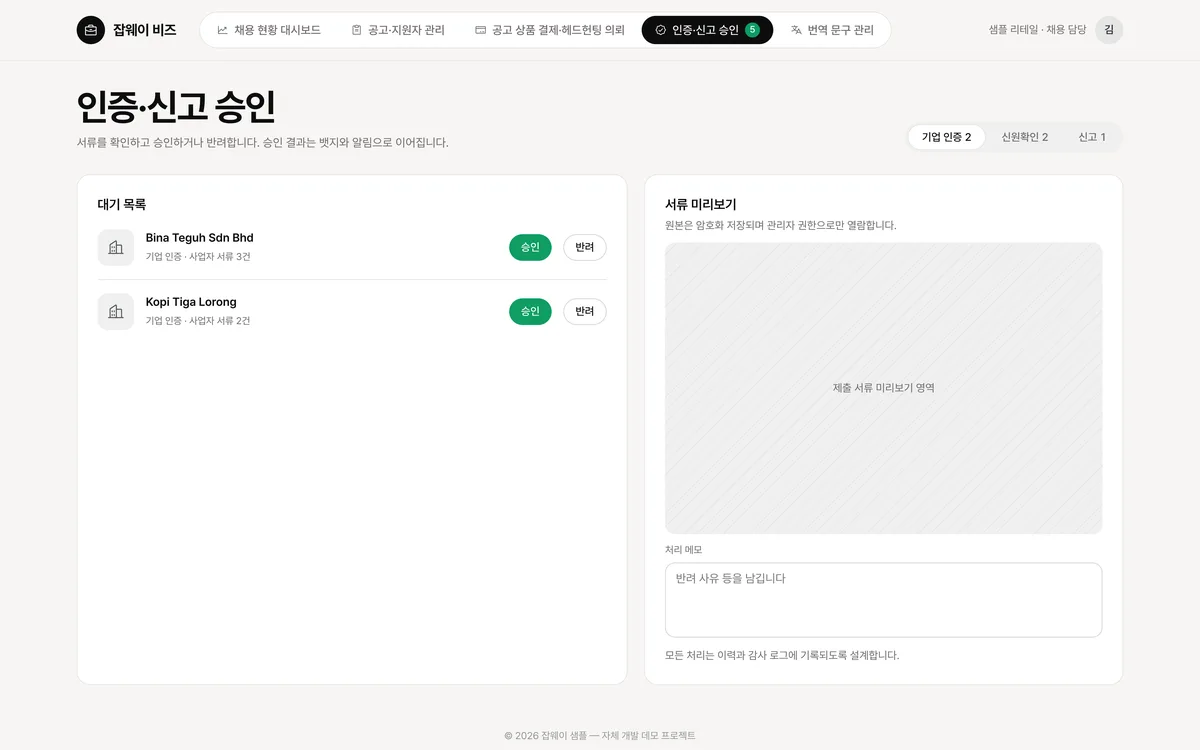The image size is (1200, 750).
Task: Click the card icon beside 공고 상품 결제·헤드헌팅 의뢰
Action: point(481,30)
